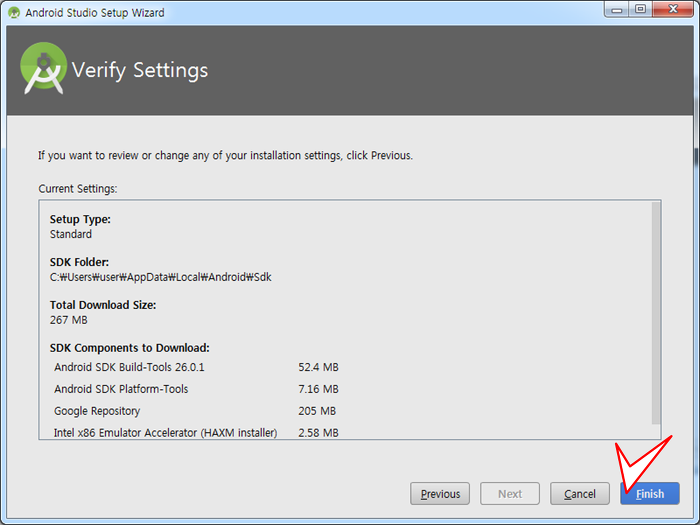Click the 'Verify Settings' heading

click(140, 71)
